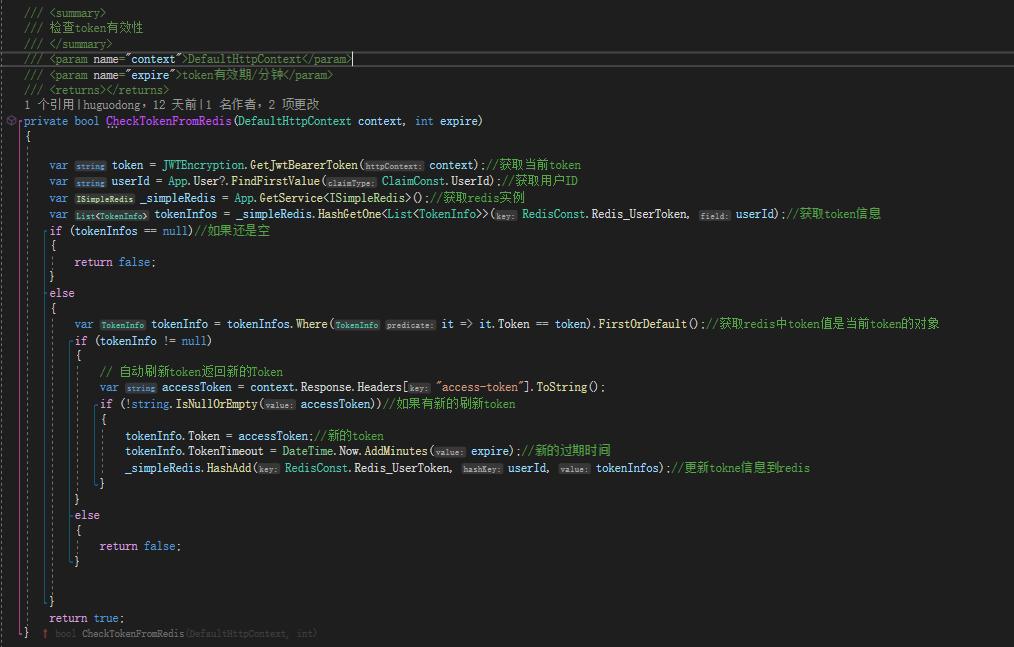
Task: Click the claimType: inlay parameter hint
Action: point(352,182)
